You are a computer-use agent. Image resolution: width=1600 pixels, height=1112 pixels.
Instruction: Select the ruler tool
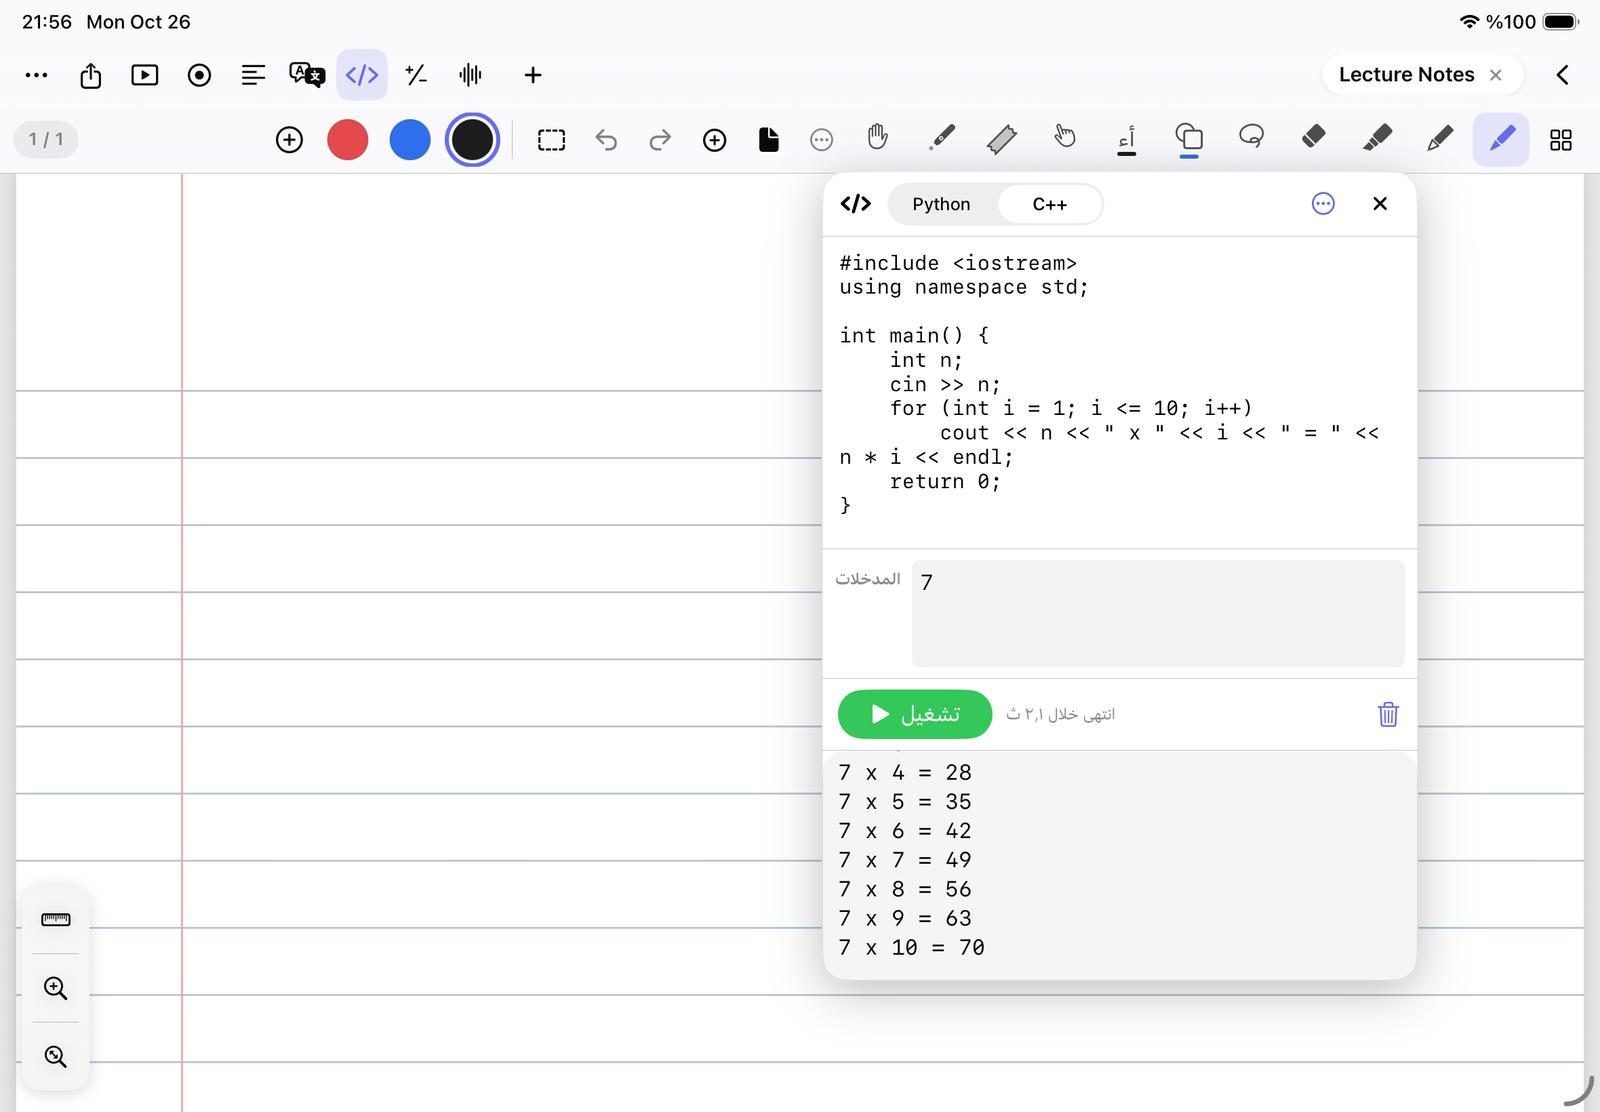pyautogui.click(x=1002, y=139)
